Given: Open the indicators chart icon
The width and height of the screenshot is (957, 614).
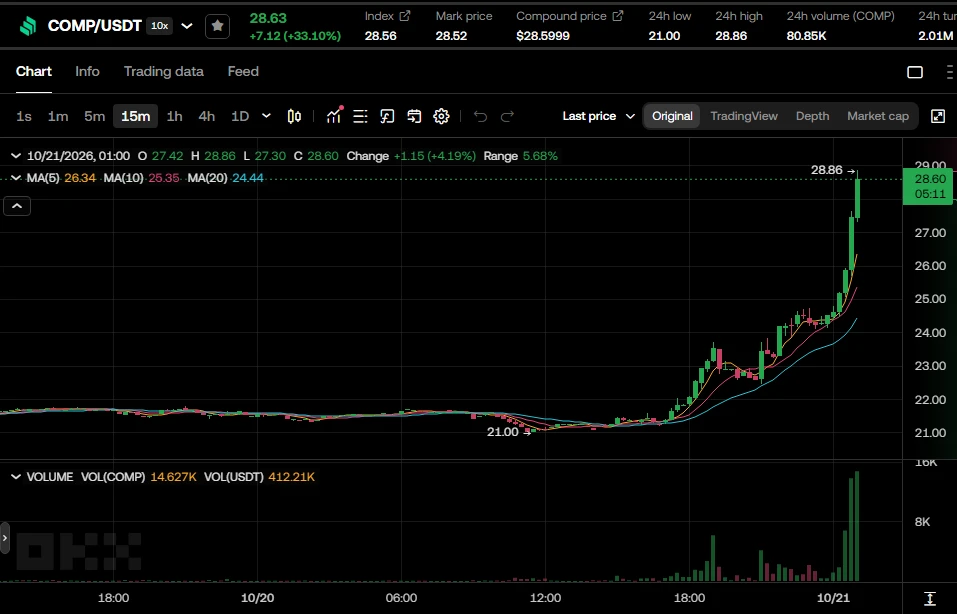Looking at the screenshot, I should 334,116.
